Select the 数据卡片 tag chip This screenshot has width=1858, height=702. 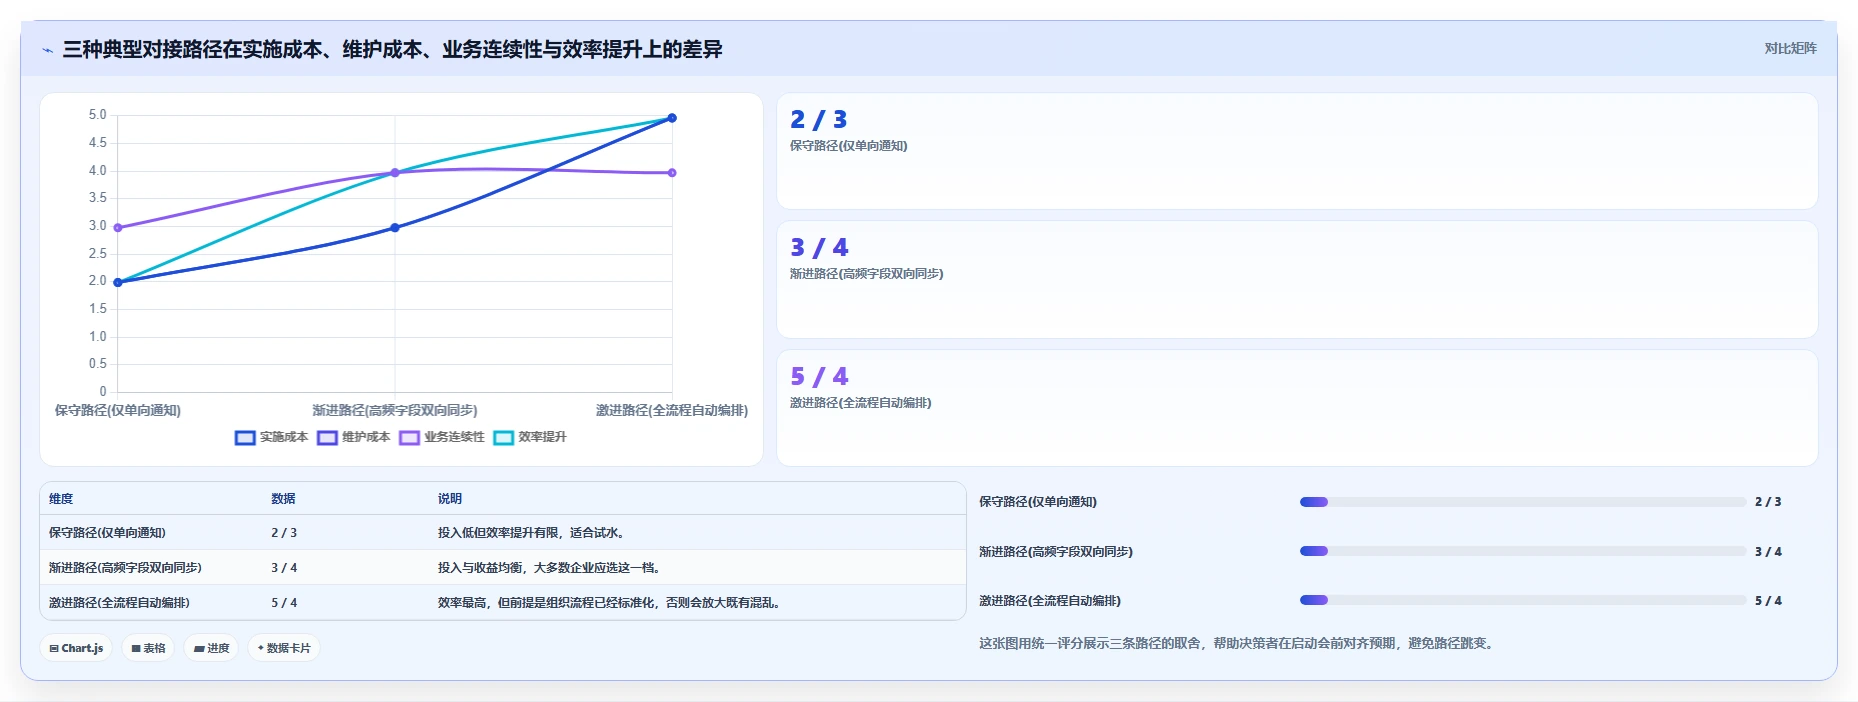284,648
